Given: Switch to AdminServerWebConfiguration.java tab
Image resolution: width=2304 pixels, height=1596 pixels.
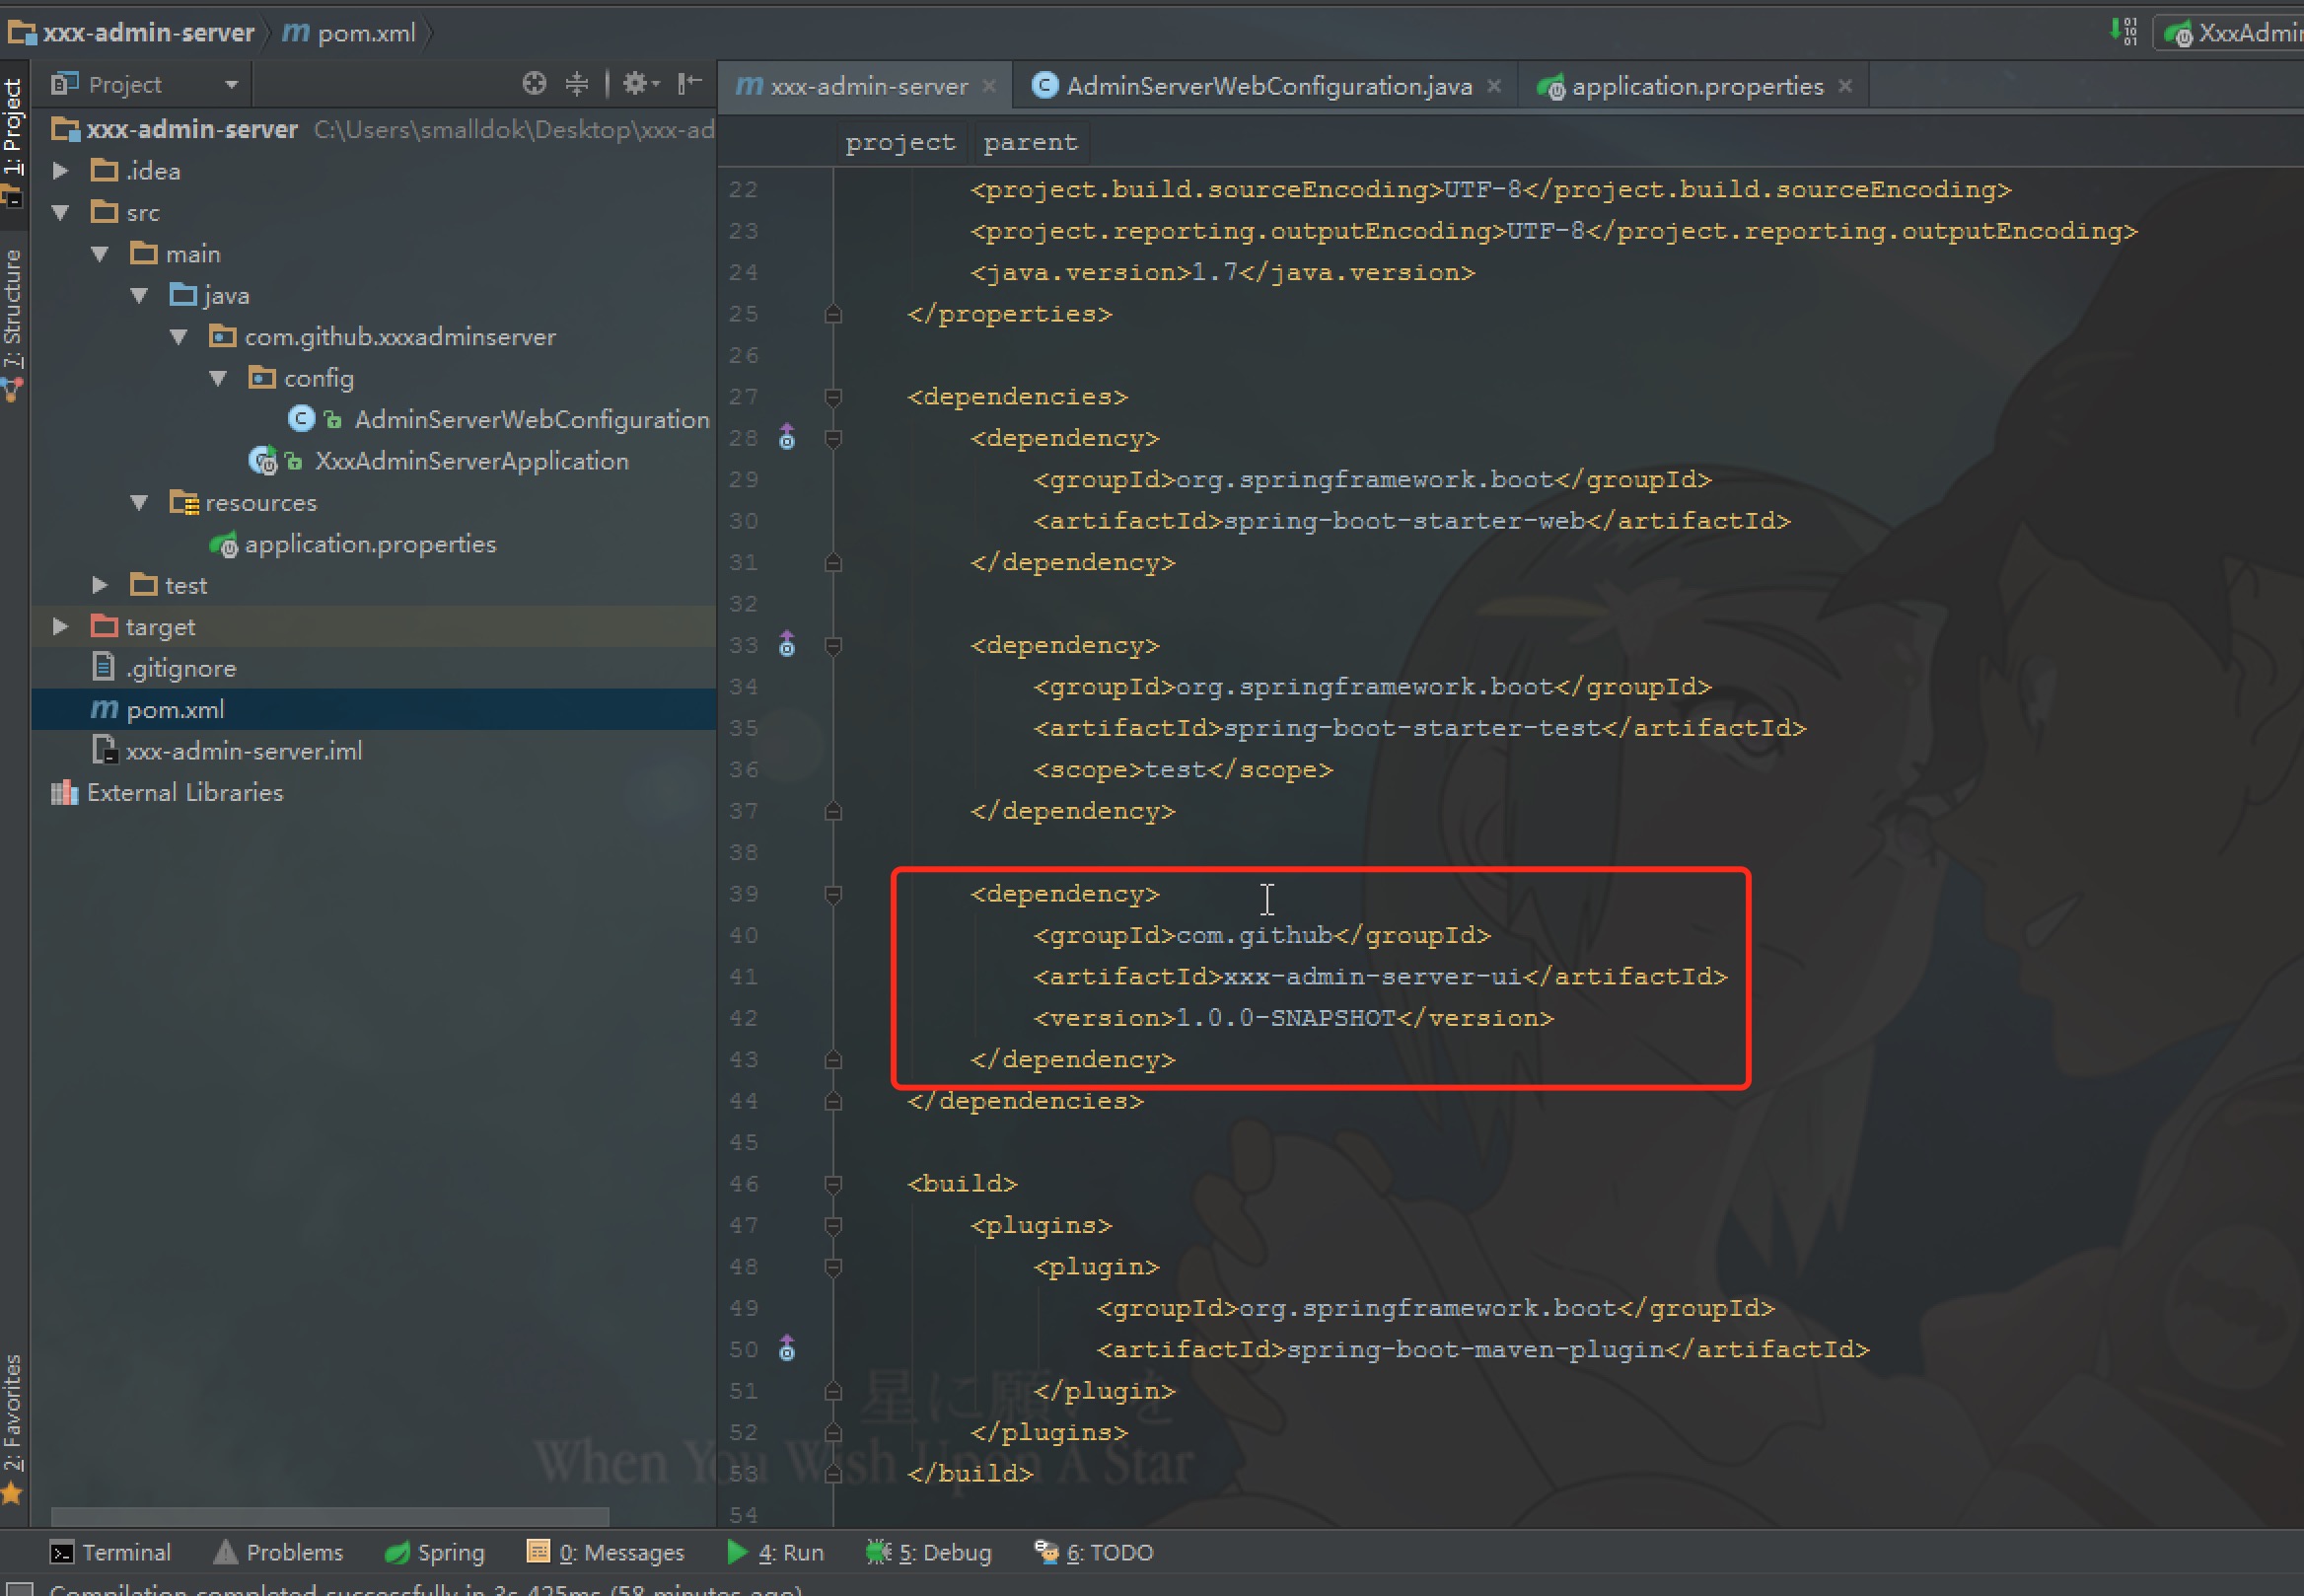Looking at the screenshot, I should (x=1268, y=86).
